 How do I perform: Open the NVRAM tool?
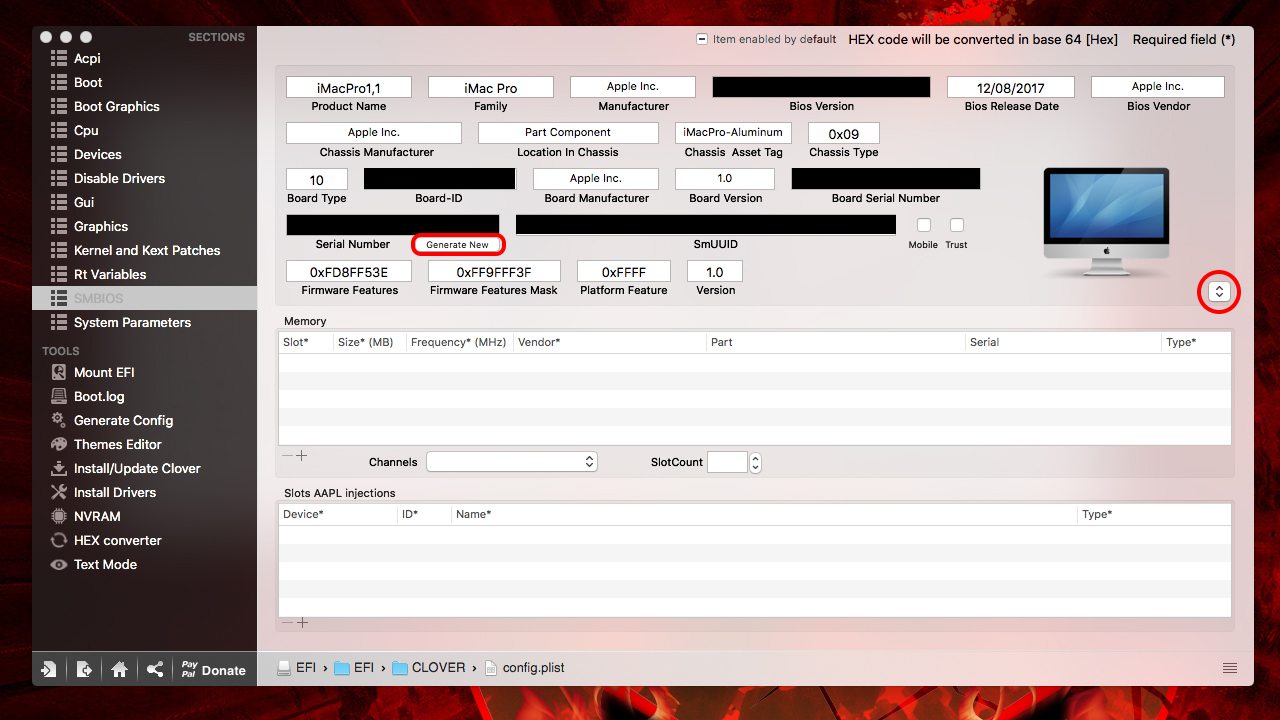tap(97, 516)
